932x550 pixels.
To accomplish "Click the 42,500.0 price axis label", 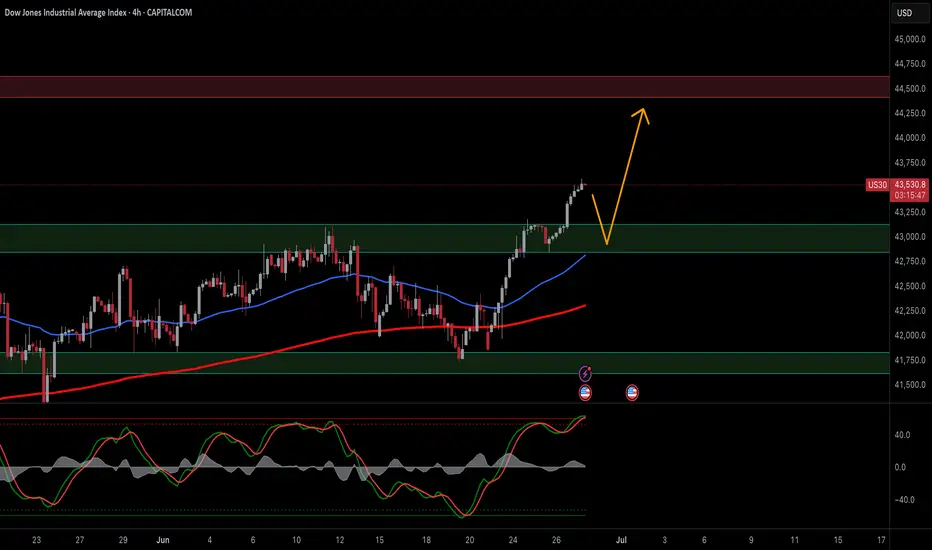I will pyautogui.click(x=910, y=286).
